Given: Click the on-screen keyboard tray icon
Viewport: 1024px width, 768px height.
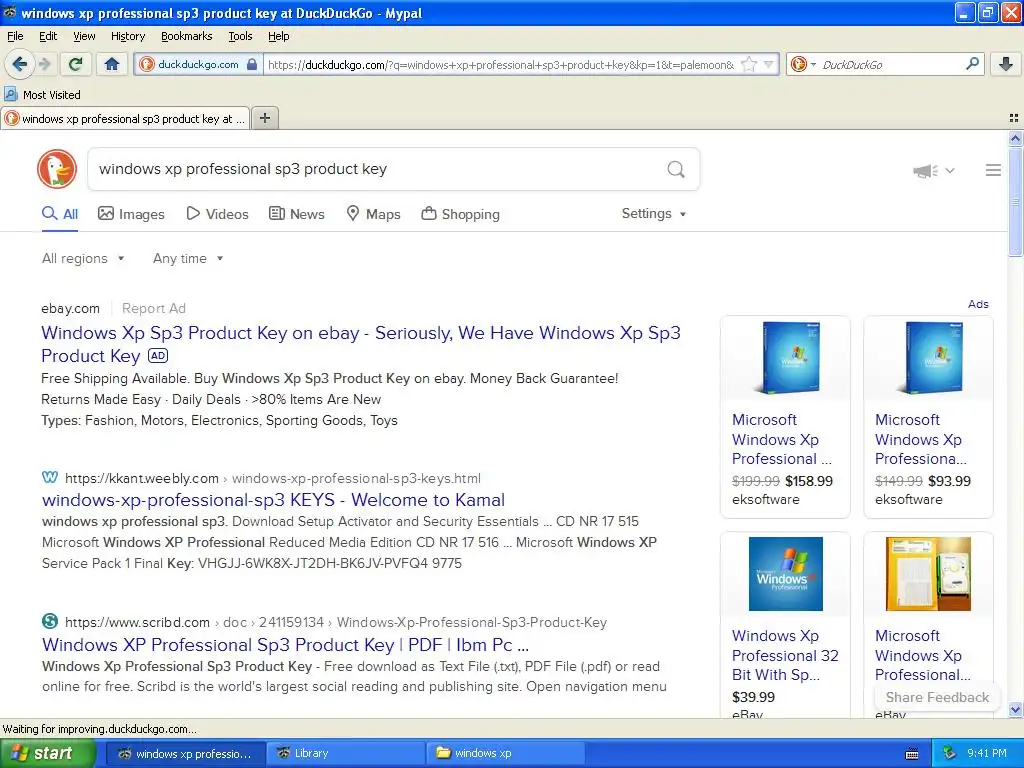Looking at the screenshot, I should coord(912,754).
